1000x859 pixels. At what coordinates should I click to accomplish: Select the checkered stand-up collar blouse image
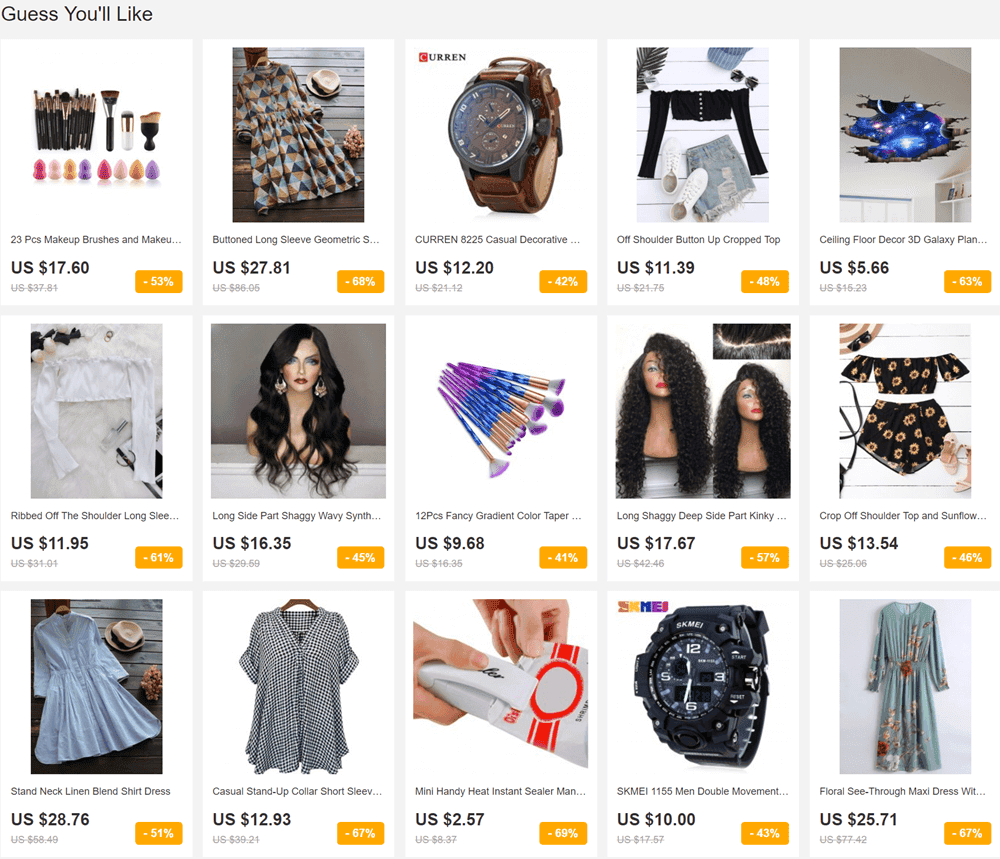point(298,686)
